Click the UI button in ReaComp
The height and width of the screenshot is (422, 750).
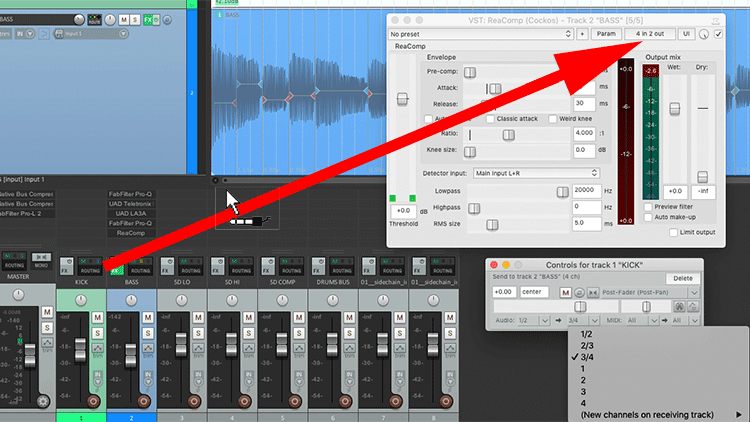tap(686, 33)
